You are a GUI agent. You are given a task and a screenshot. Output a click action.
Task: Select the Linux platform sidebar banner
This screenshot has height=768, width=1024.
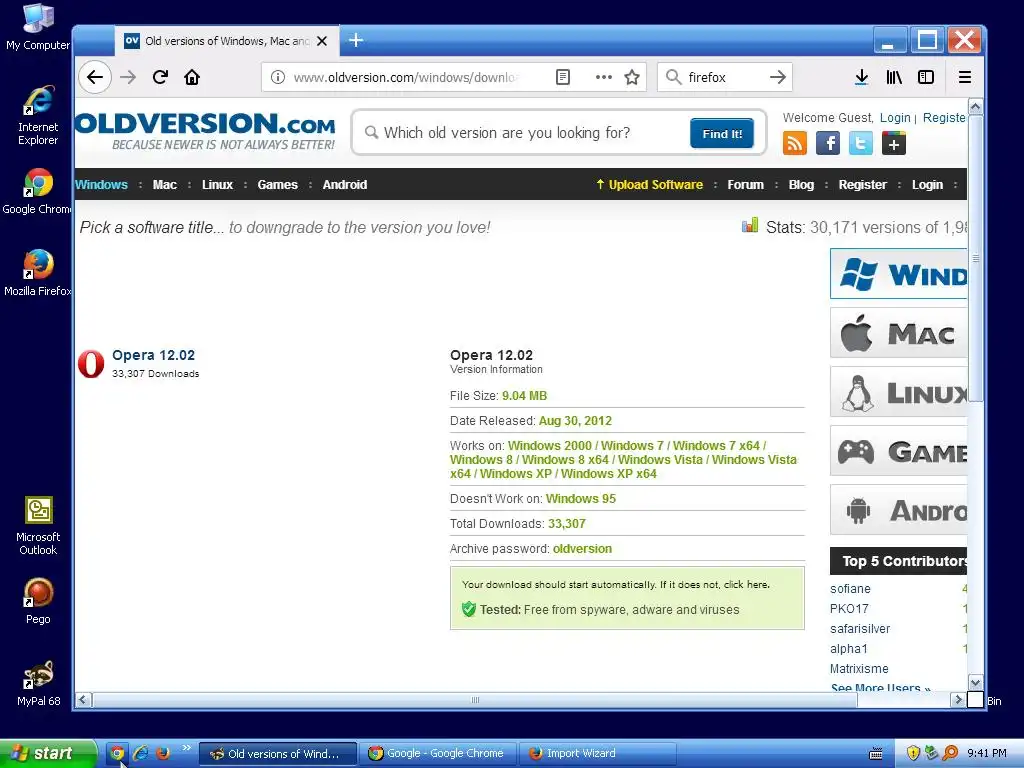click(x=899, y=392)
